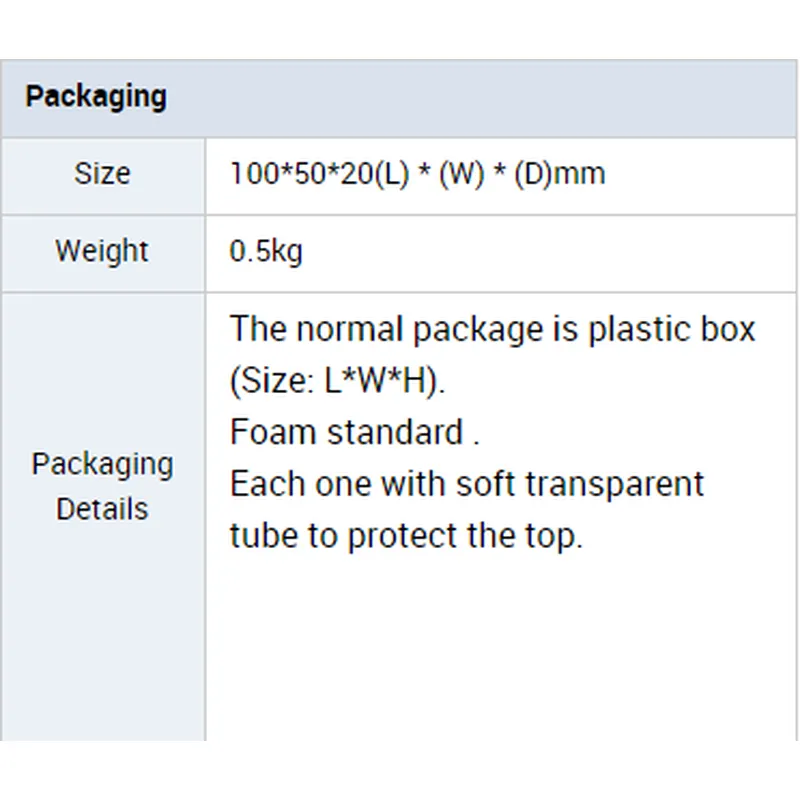
Task: Click the "Packaging Details" row label
Action: [102, 486]
